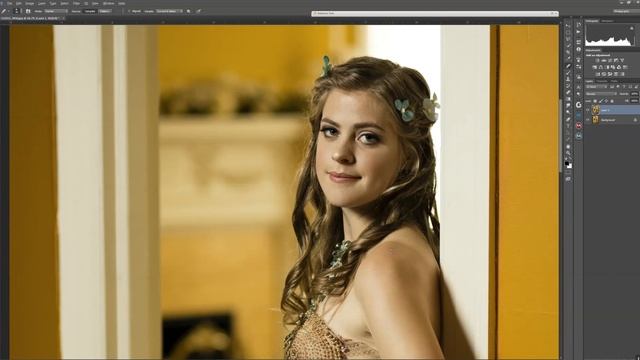Viewport: 640px width, 360px height.
Task: Toggle pixel layer filter in Layers panel
Action: coord(611,87)
